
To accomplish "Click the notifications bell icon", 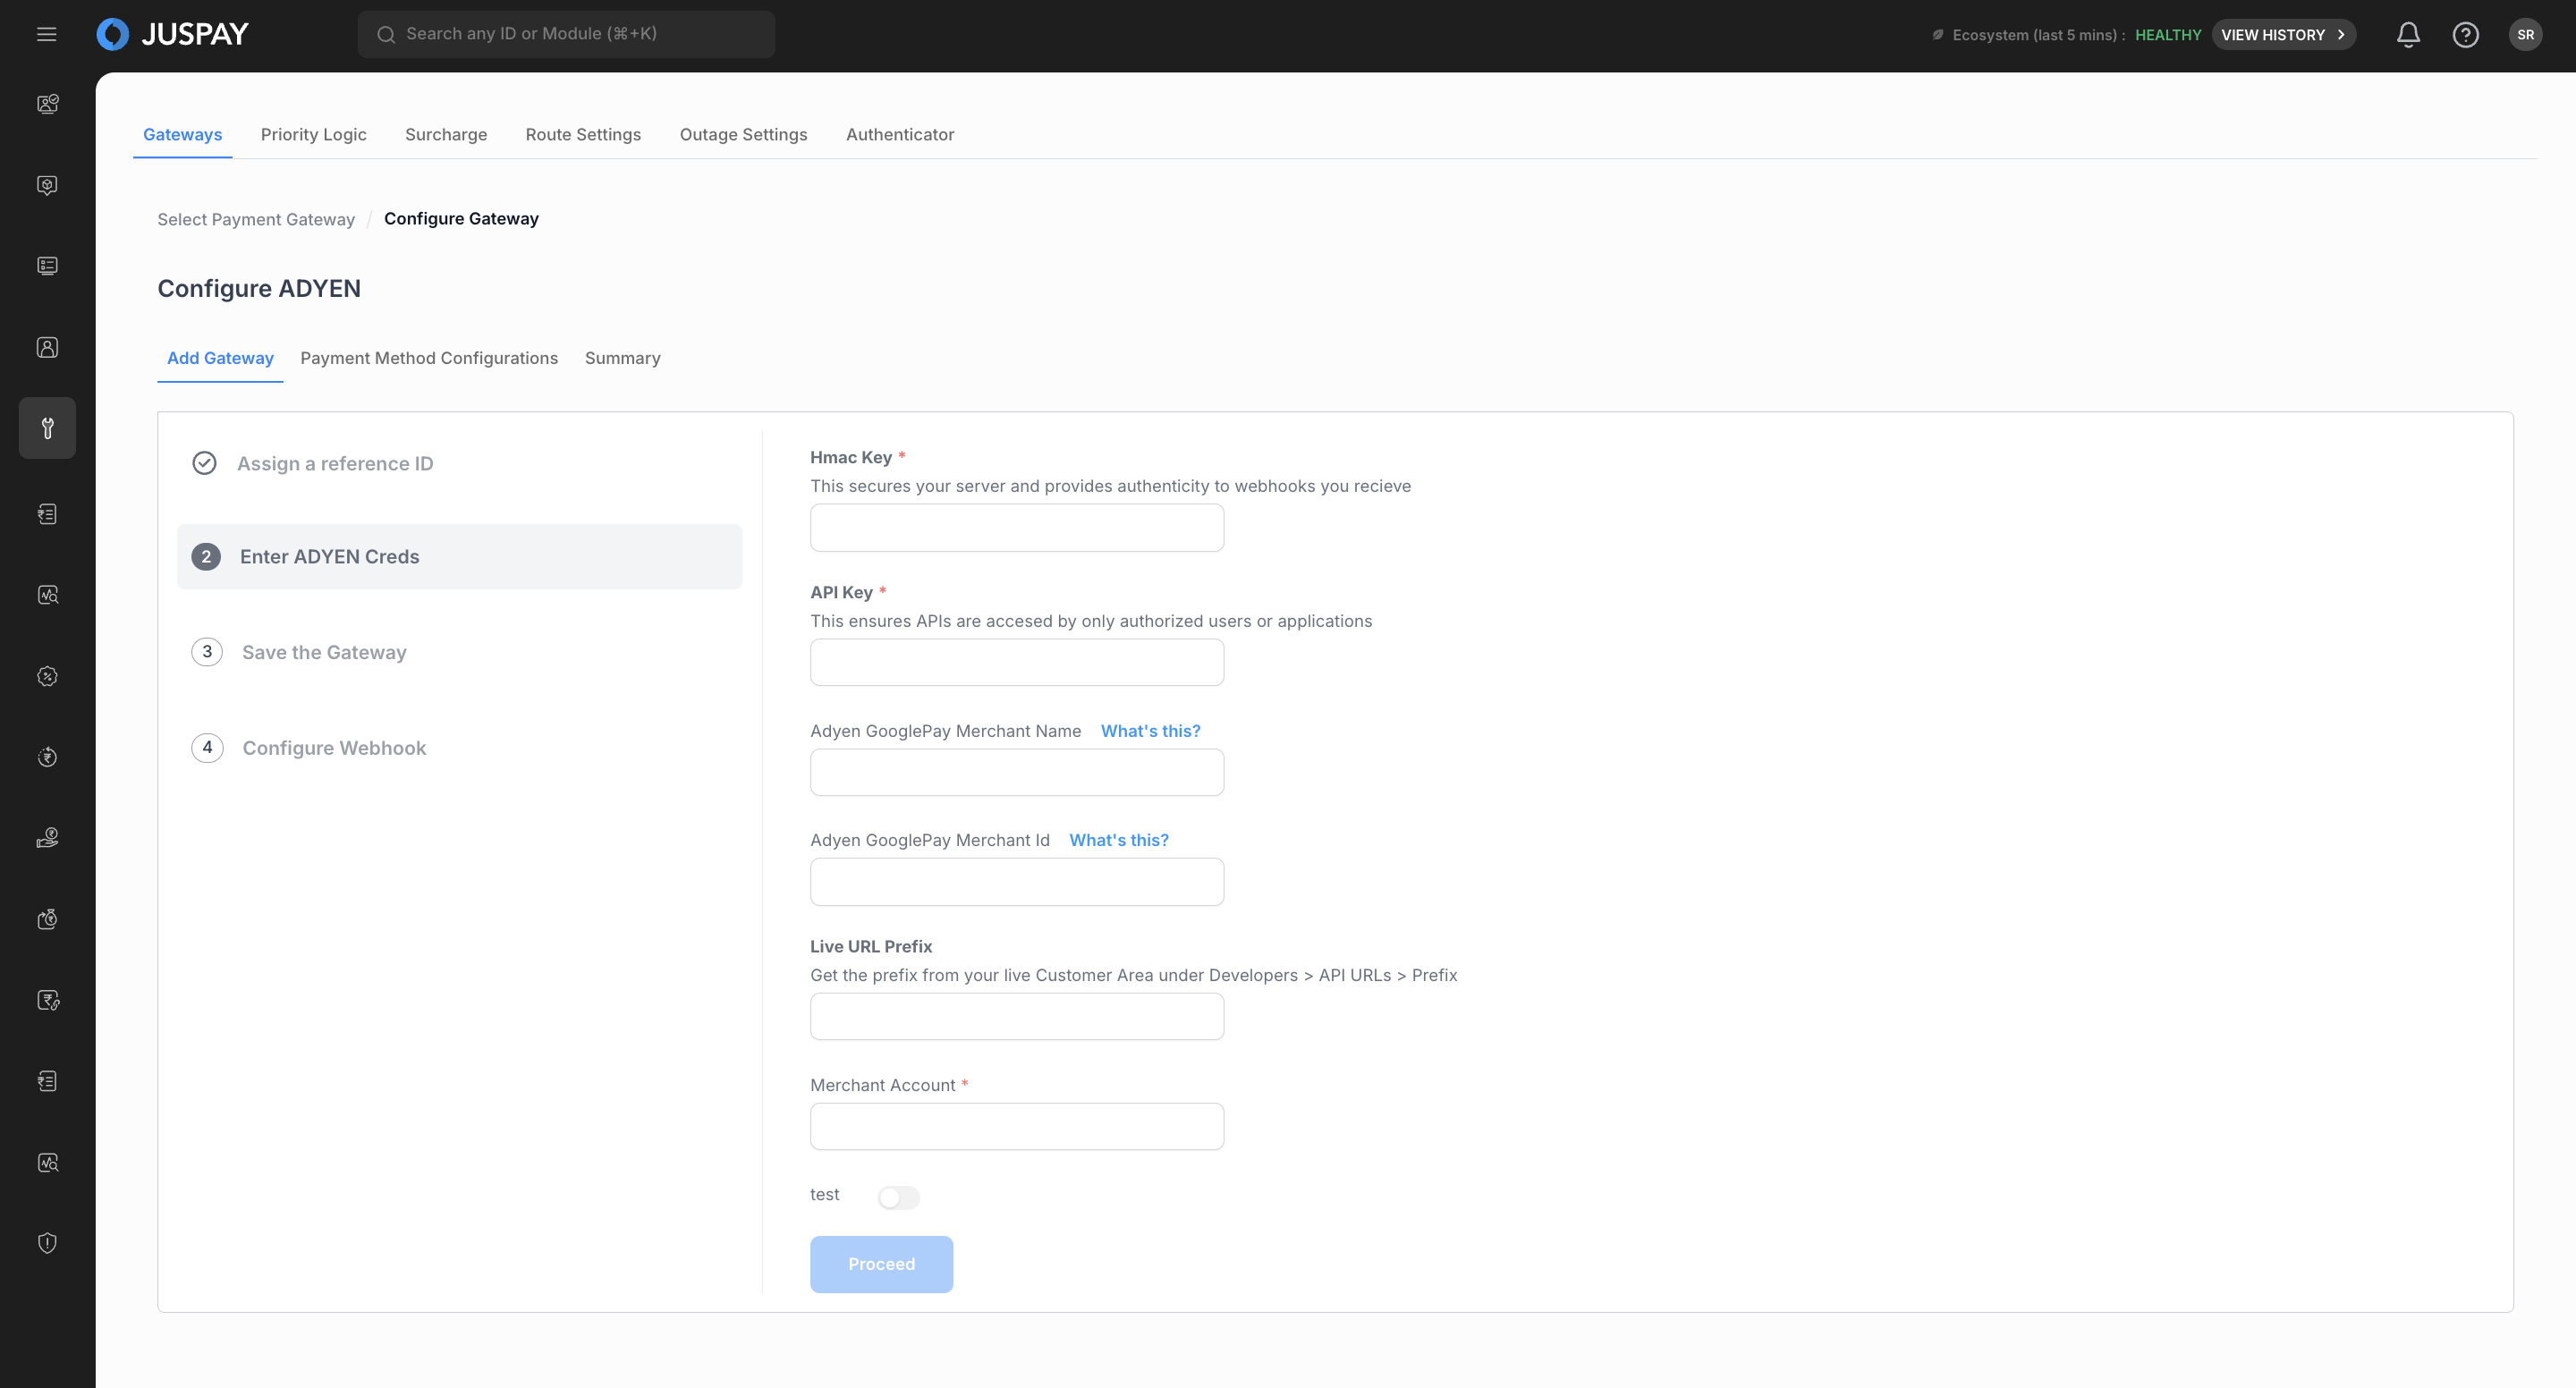I will tap(2408, 35).
